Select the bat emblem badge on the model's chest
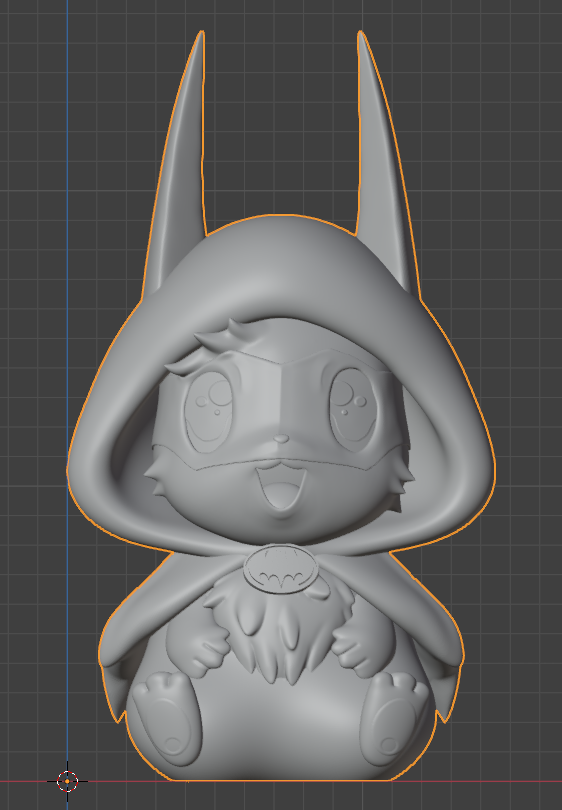Image resolution: width=562 pixels, height=810 pixels. (x=281, y=569)
